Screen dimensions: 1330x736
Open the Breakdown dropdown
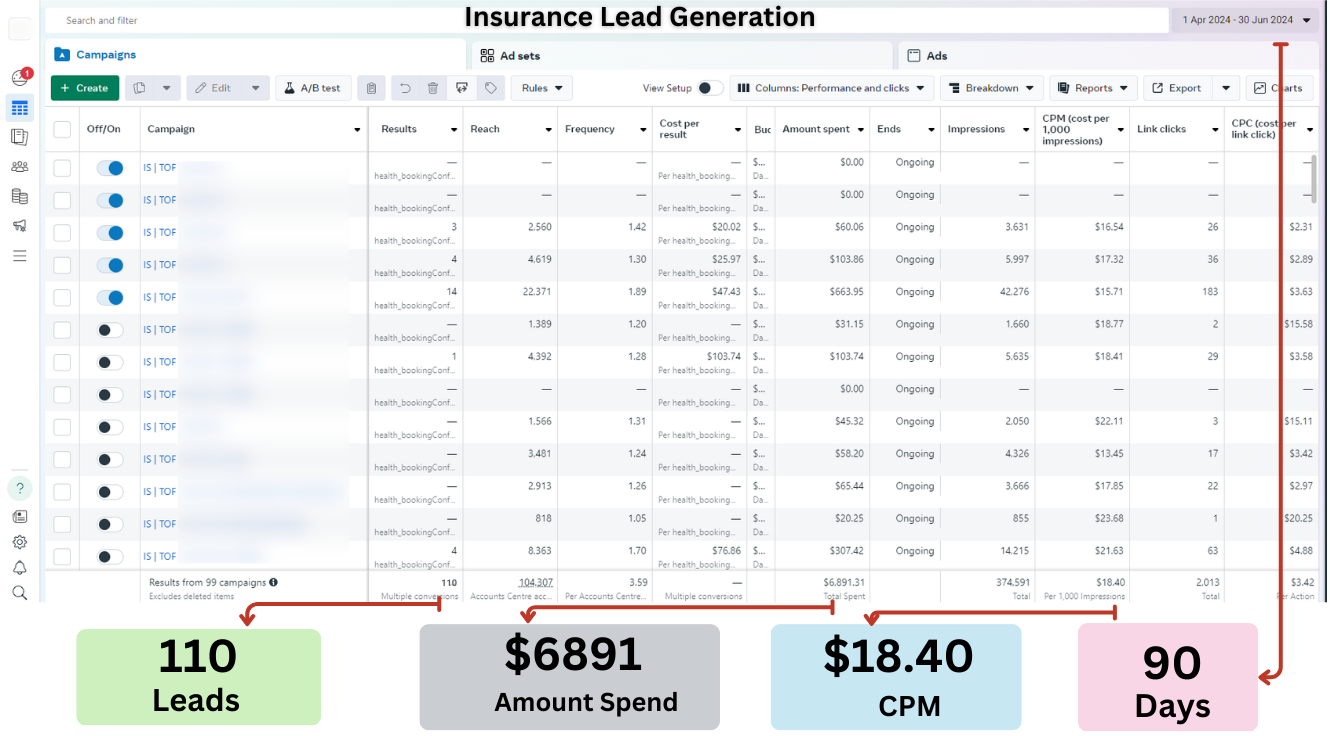point(992,88)
